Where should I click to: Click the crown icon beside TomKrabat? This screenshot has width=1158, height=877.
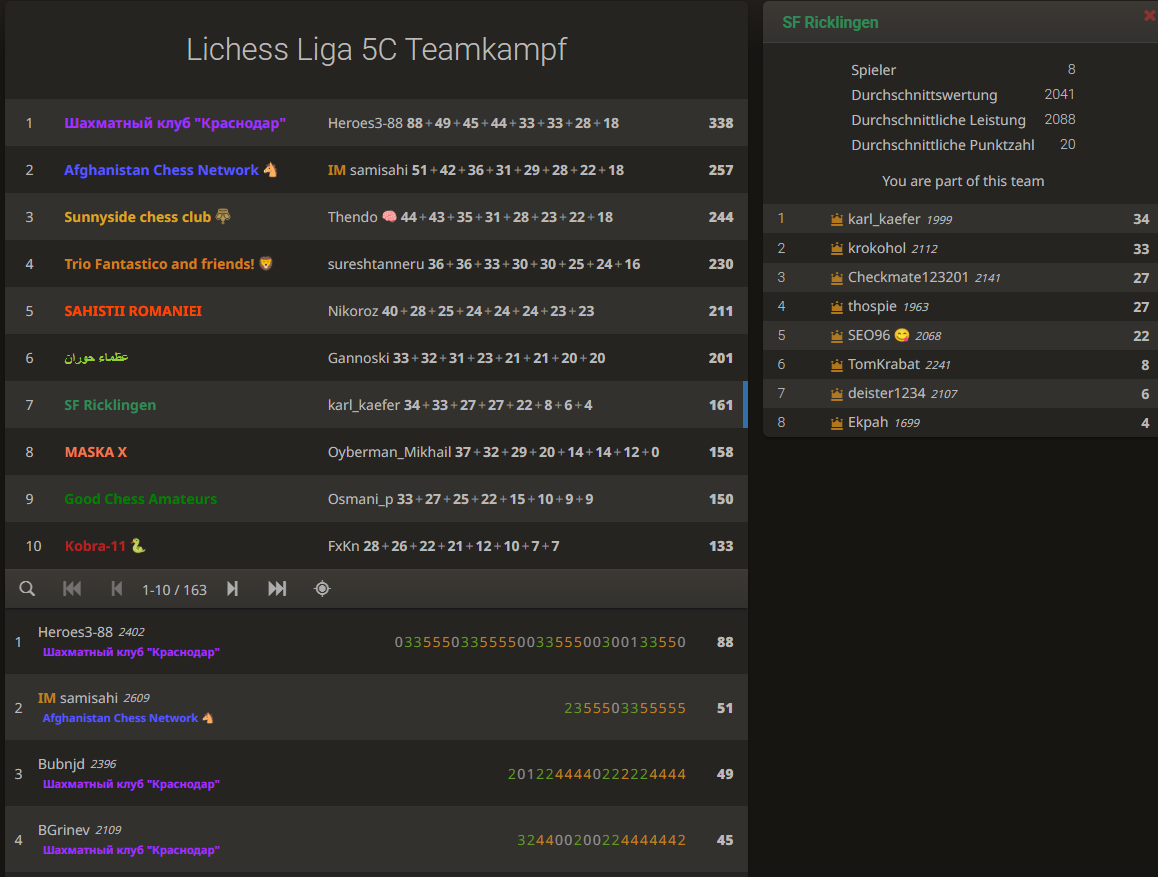tap(837, 365)
